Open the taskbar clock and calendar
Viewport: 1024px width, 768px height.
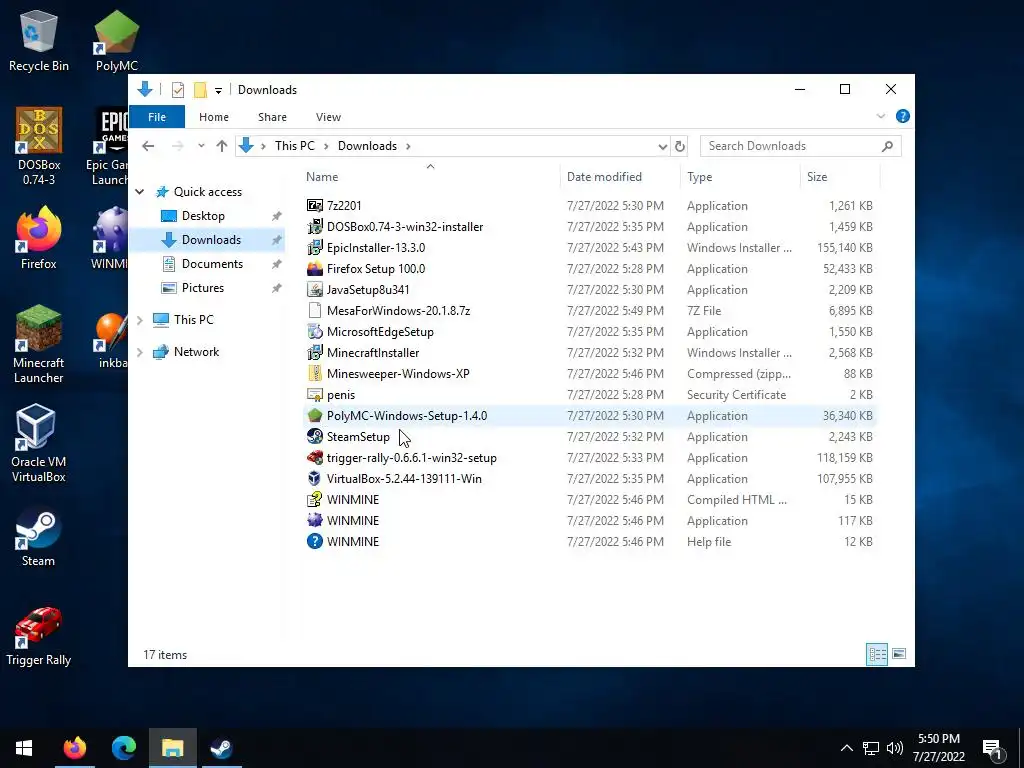[x=938, y=748]
